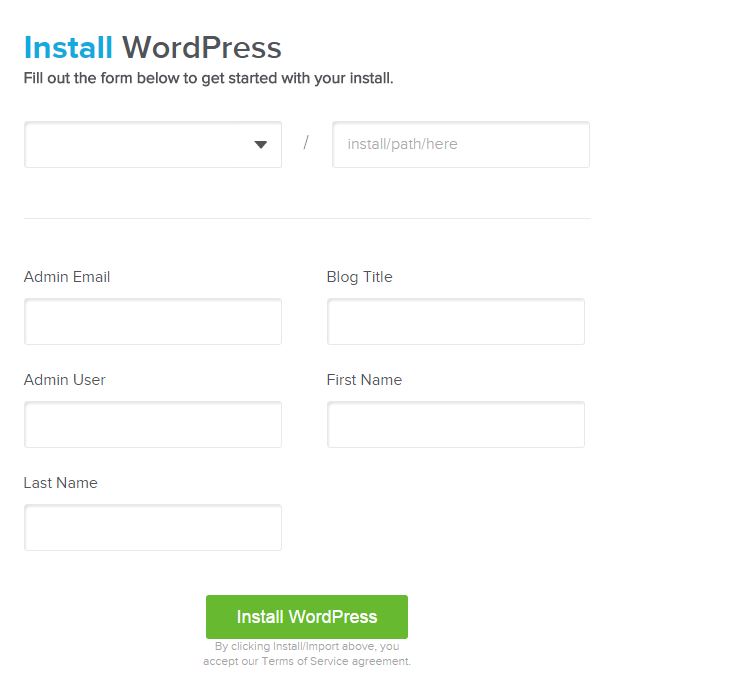Click the 'Admin Email' label
The width and height of the screenshot is (753, 700).
point(67,277)
